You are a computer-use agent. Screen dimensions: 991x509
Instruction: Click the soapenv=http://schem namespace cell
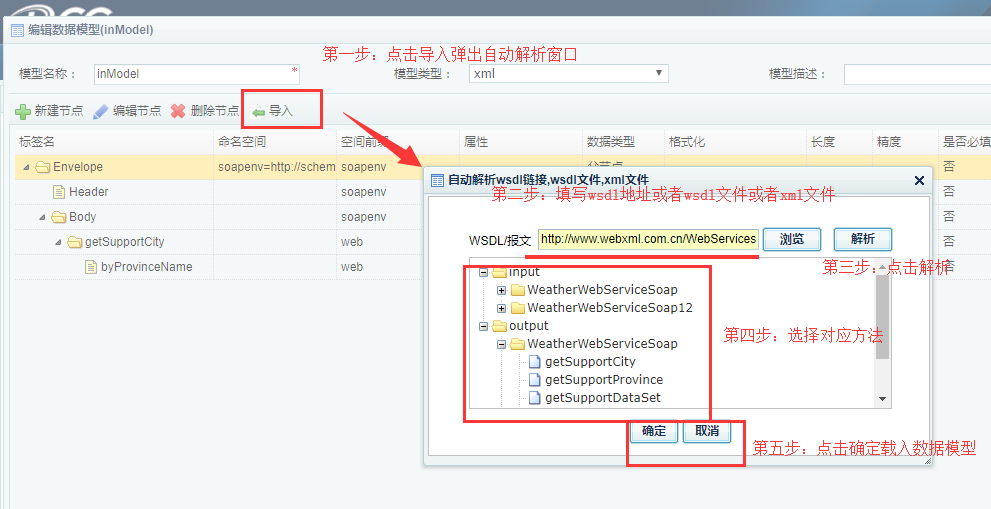[276, 167]
